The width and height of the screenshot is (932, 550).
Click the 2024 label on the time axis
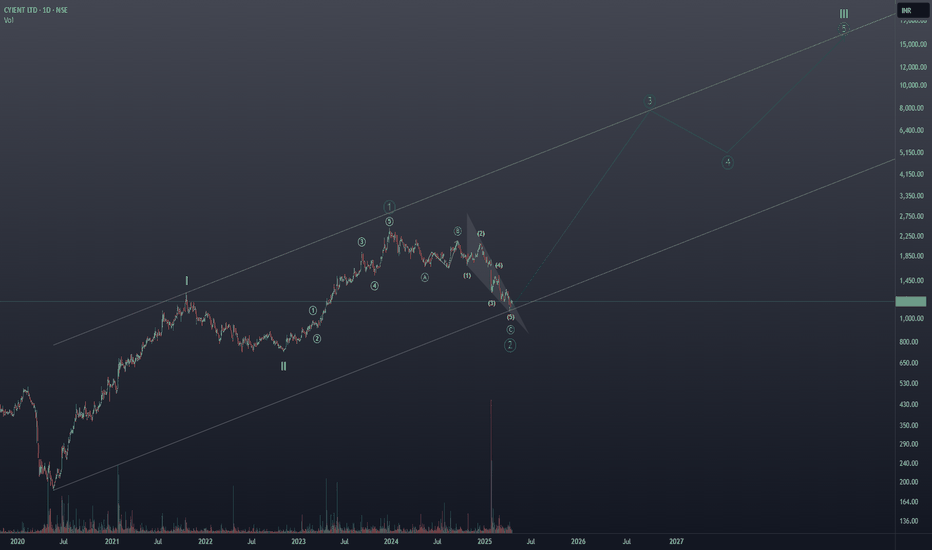tap(391, 542)
